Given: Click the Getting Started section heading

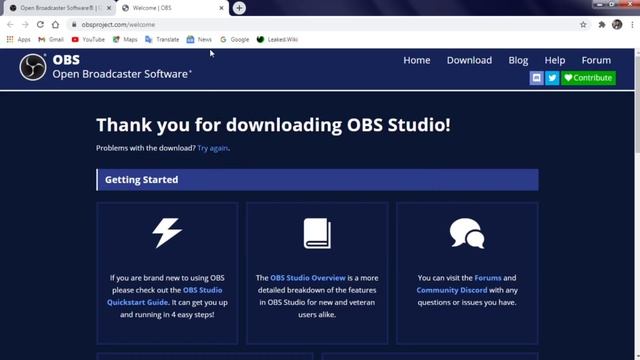Looking at the screenshot, I should (x=141, y=180).
